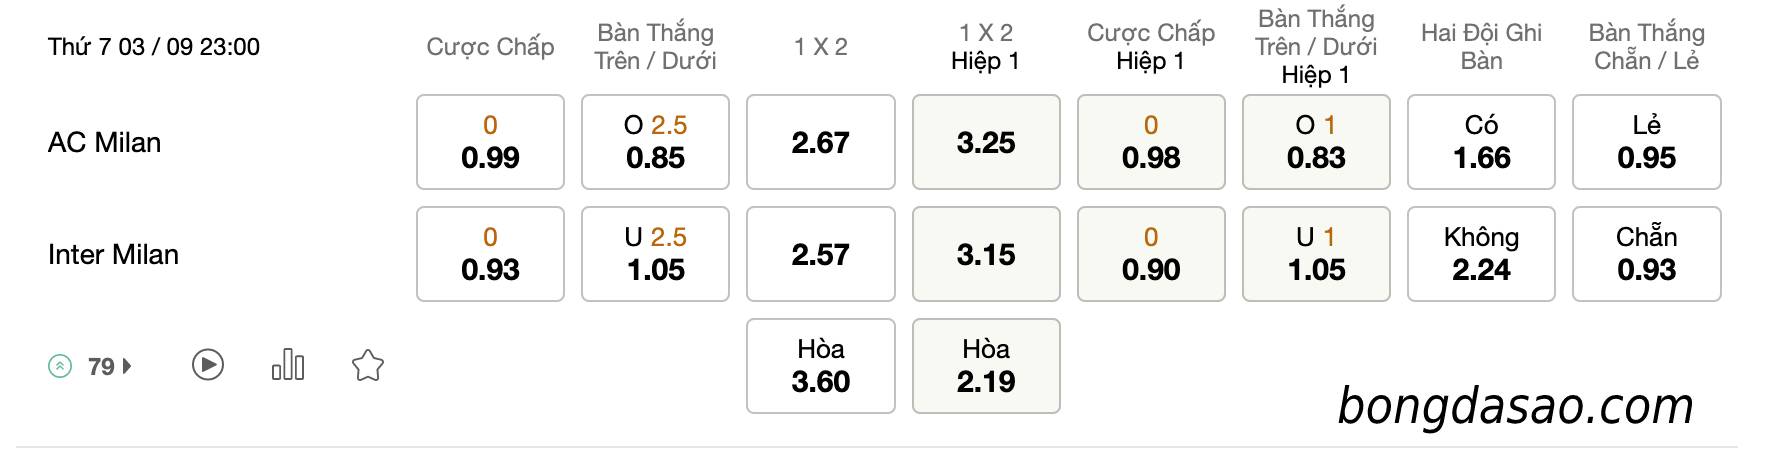Choose AC Milan first-half win 3.25

click(986, 142)
